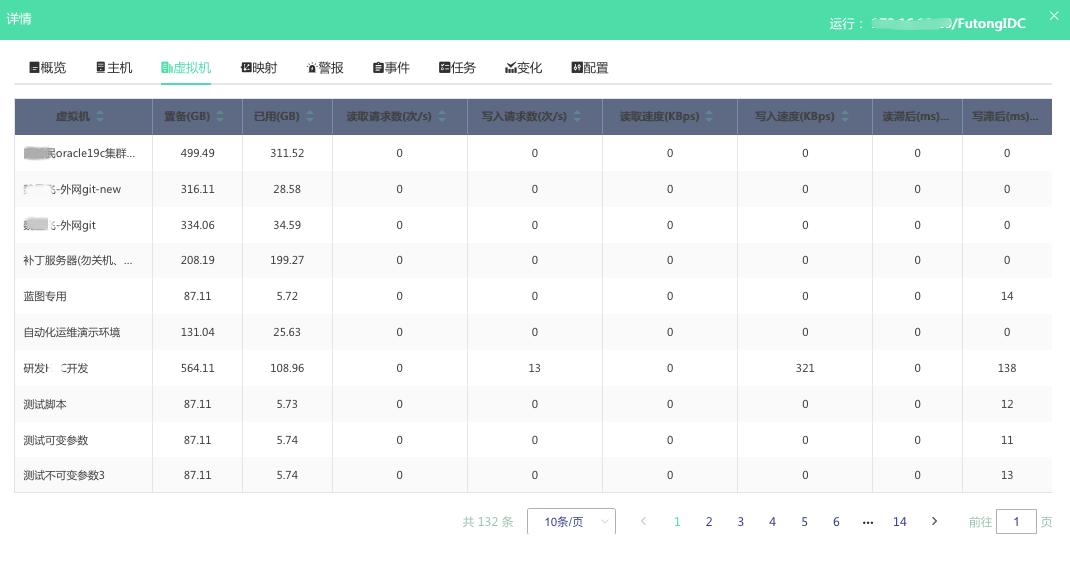This screenshot has width=1070, height=562.
Task: Sort by 置备(GB) column sort arrows
Action: pos(220,117)
